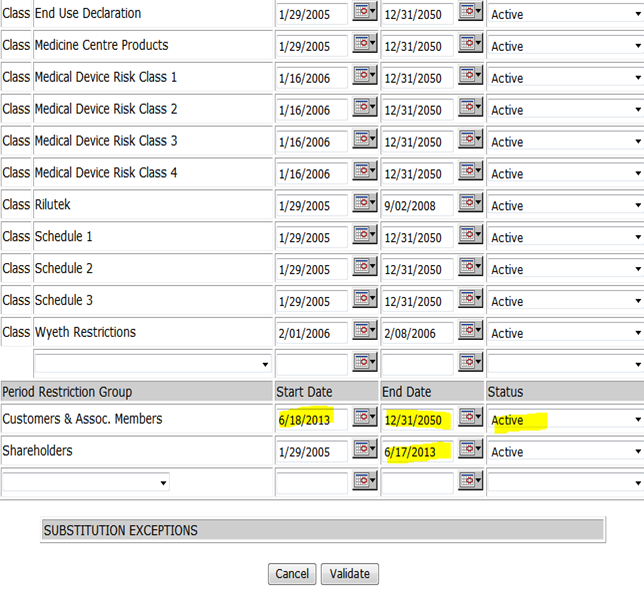Open calendar icon in empty class row start date

tap(365, 363)
